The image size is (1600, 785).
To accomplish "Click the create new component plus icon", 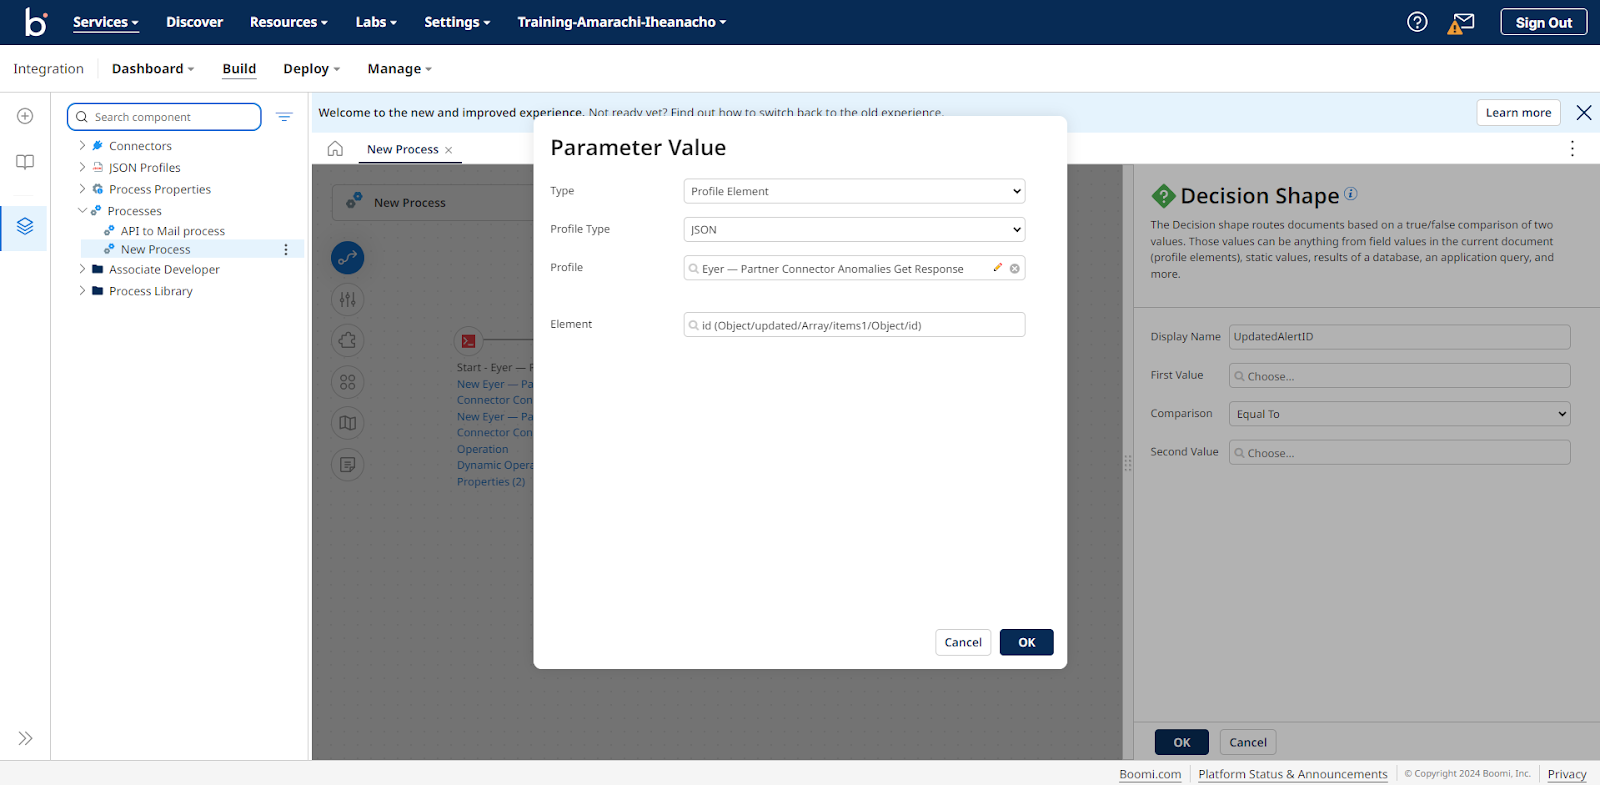I will [x=25, y=116].
